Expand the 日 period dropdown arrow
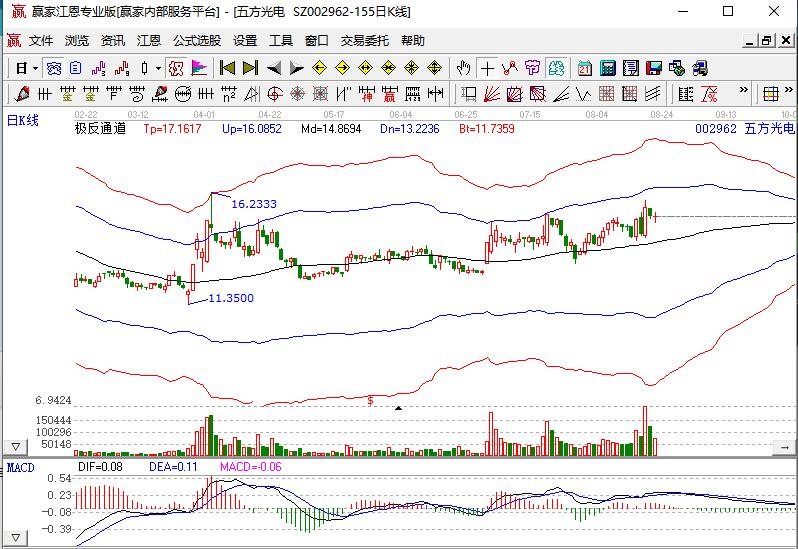798x549 pixels. click(35, 68)
